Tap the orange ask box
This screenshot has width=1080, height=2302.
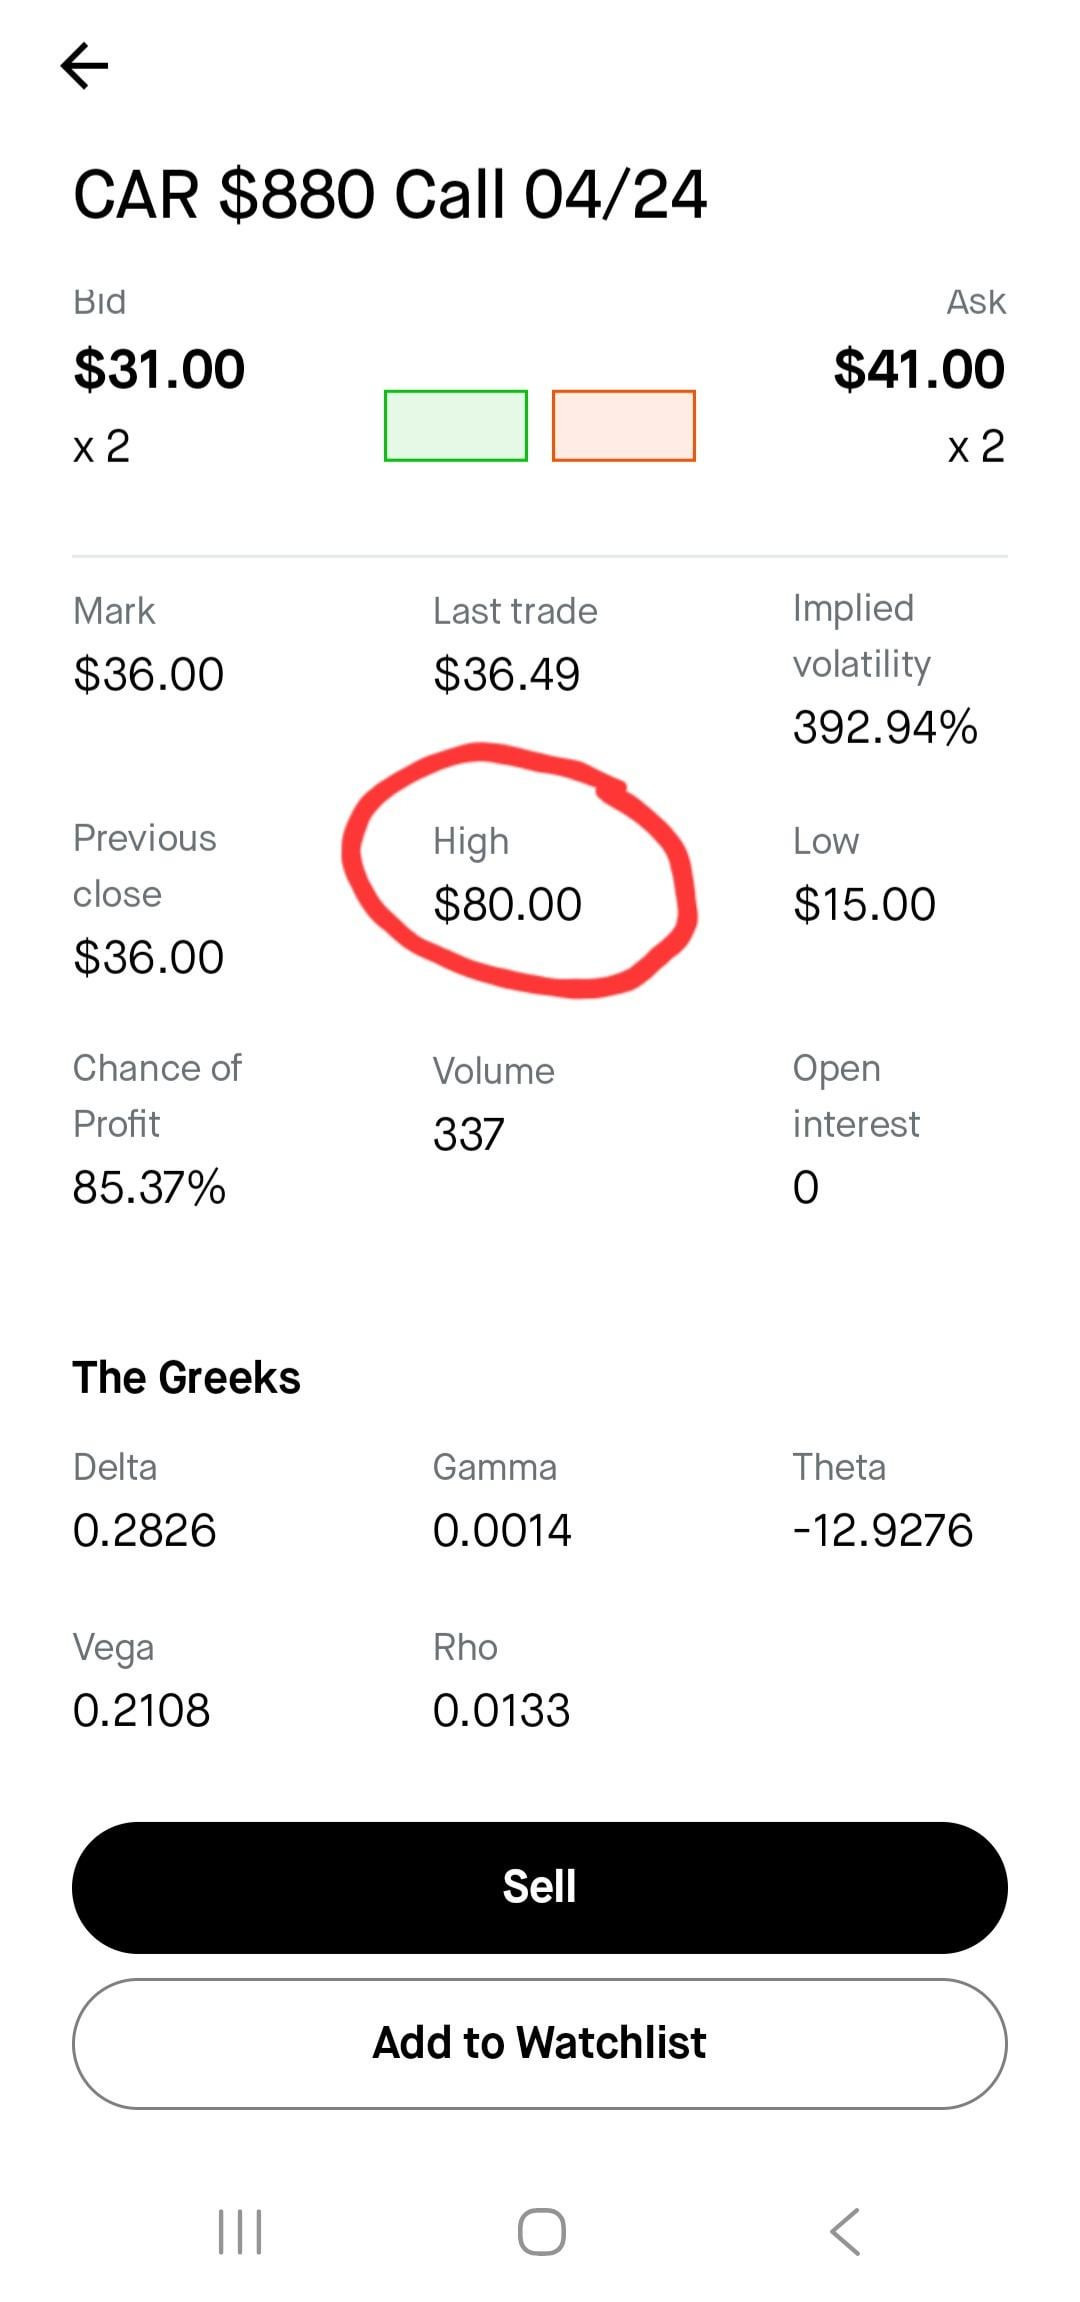tap(623, 426)
